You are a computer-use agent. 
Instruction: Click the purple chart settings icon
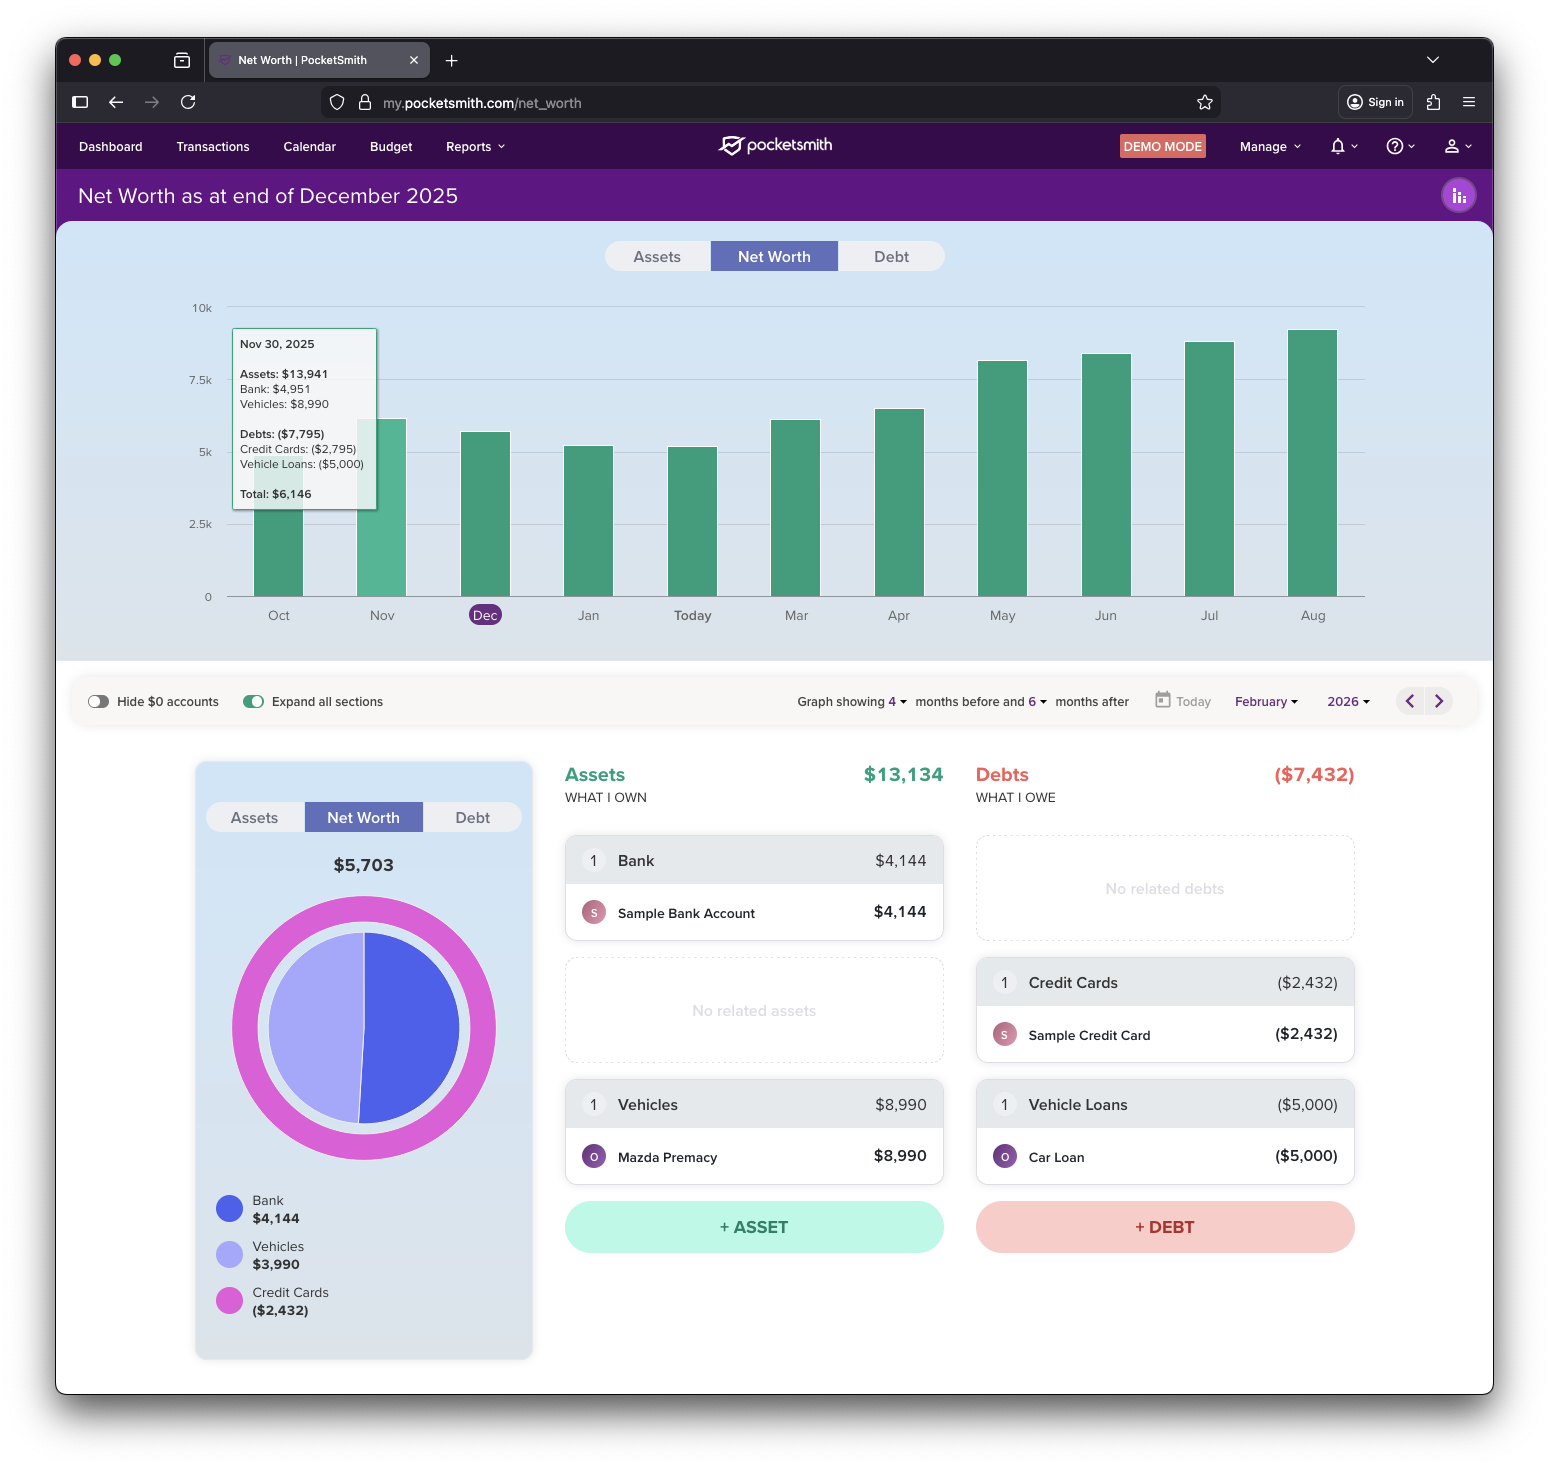point(1458,196)
